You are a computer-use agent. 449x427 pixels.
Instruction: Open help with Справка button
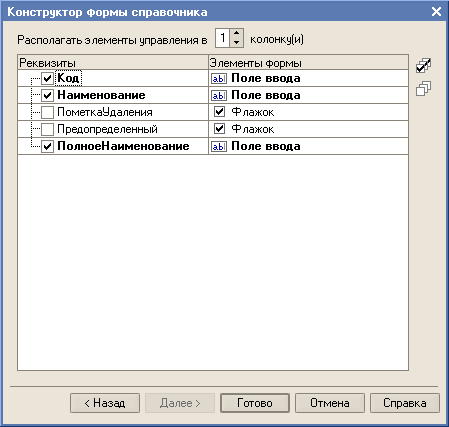pyautogui.click(x=405, y=403)
